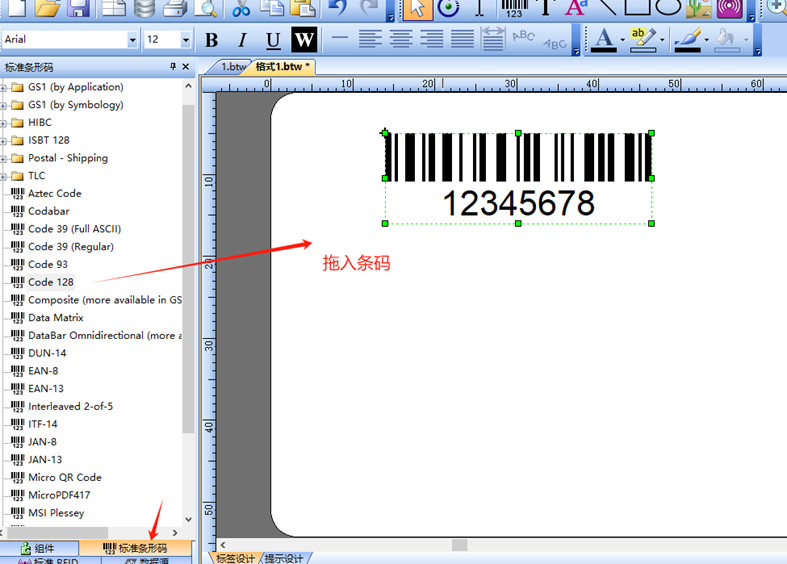The height and width of the screenshot is (564, 787).
Task: Print the label with the printer icon
Action: coord(175,8)
